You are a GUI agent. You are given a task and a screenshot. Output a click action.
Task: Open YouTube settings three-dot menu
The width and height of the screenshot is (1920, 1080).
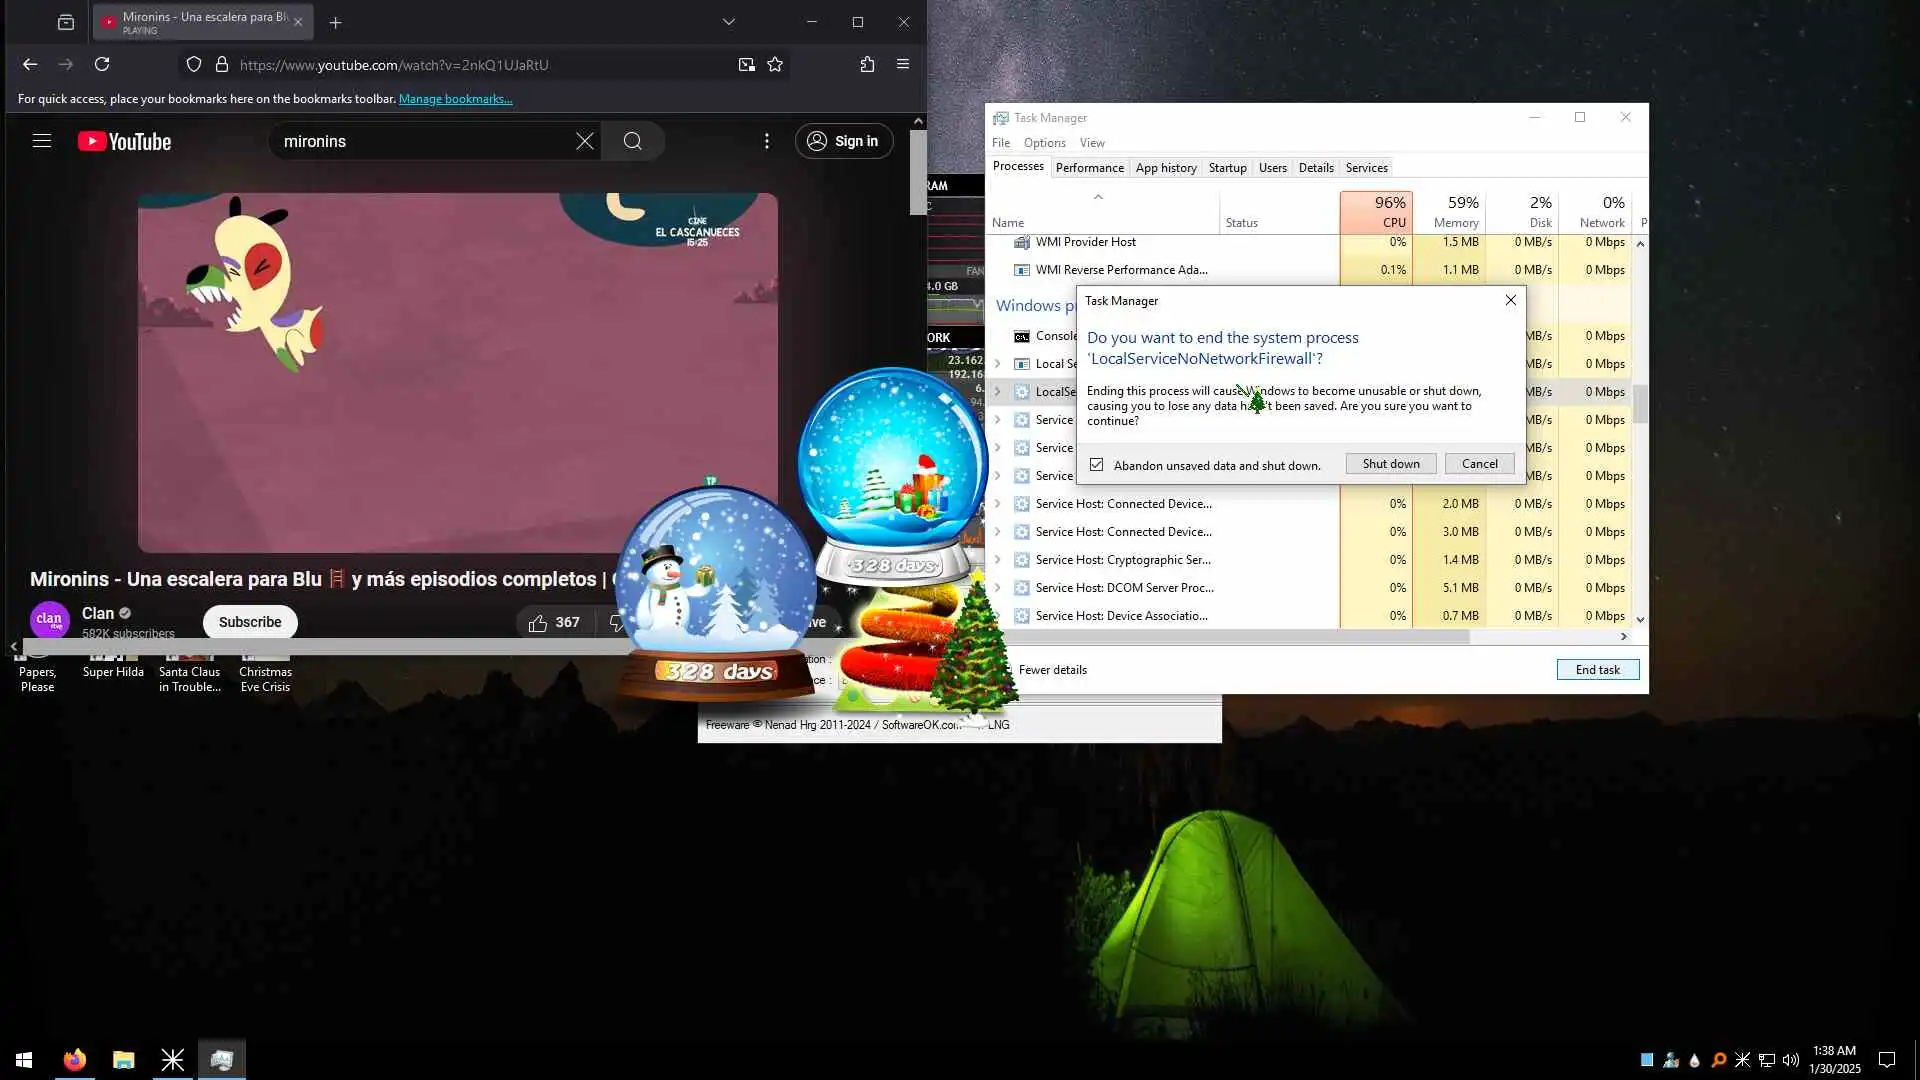tap(767, 141)
